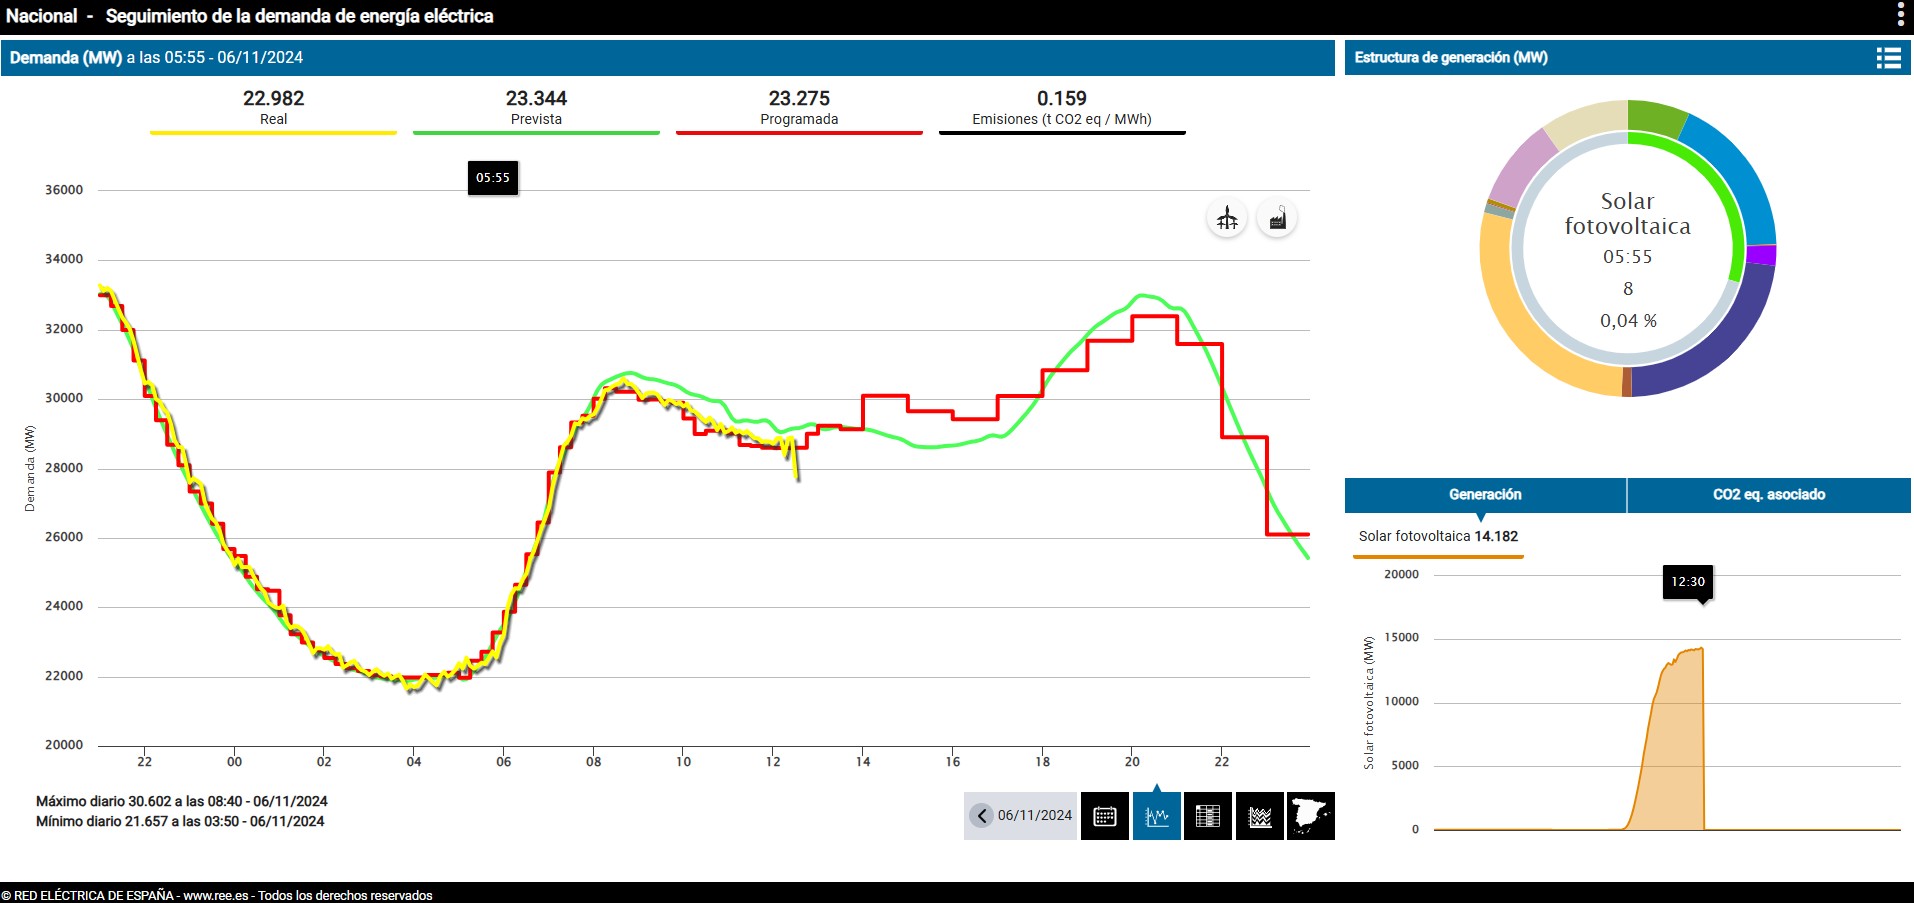Switch to the data table view icon
The width and height of the screenshot is (1914, 903).
[x=1208, y=816]
